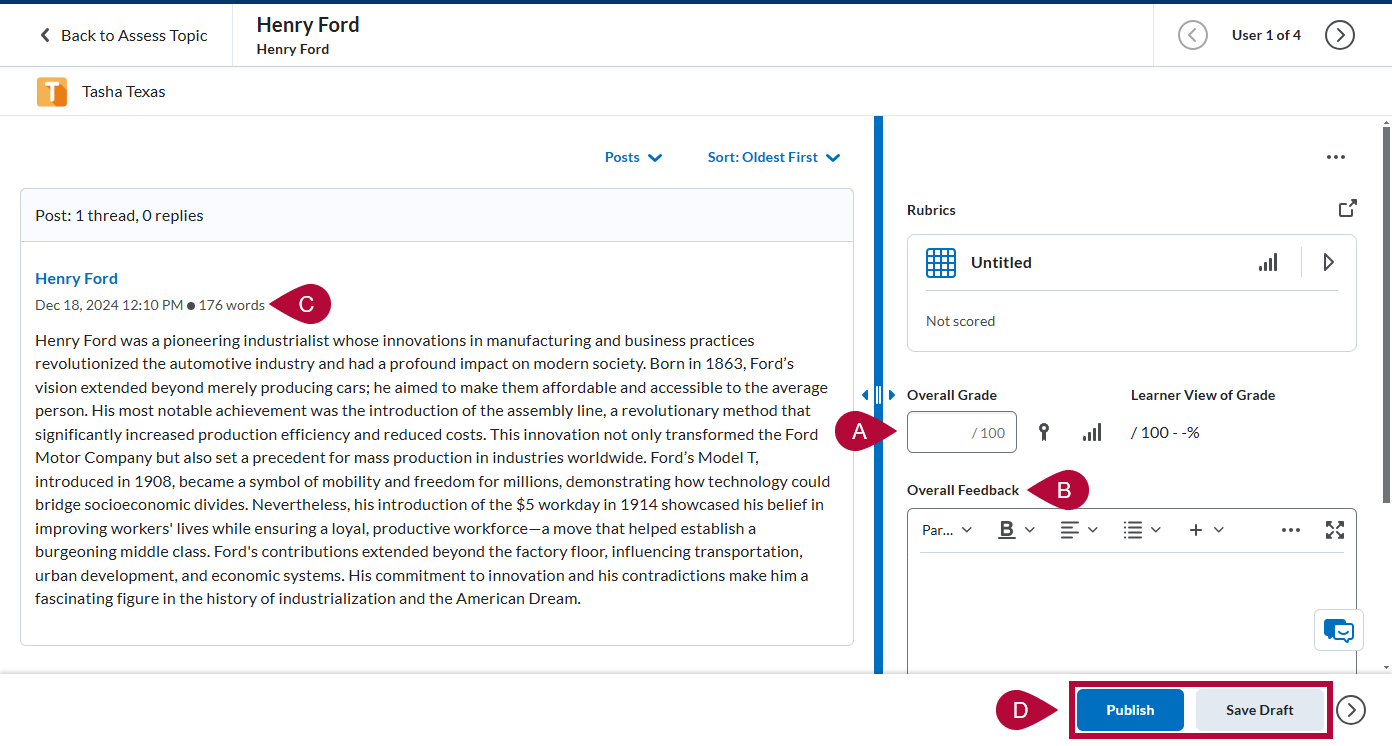Viewport: 1392px width, 746px height.
Task: Open the Posts filter dropdown
Action: pos(633,157)
